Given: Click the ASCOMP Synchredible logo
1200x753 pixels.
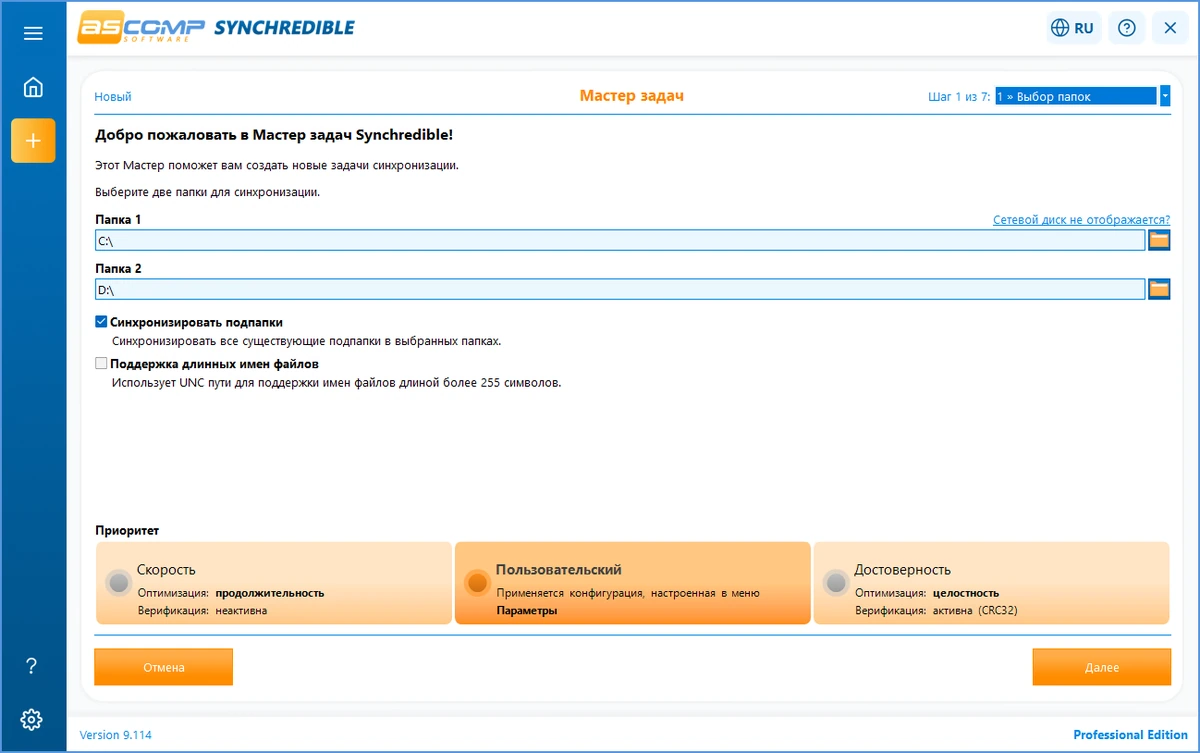Looking at the screenshot, I should tap(216, 28).
